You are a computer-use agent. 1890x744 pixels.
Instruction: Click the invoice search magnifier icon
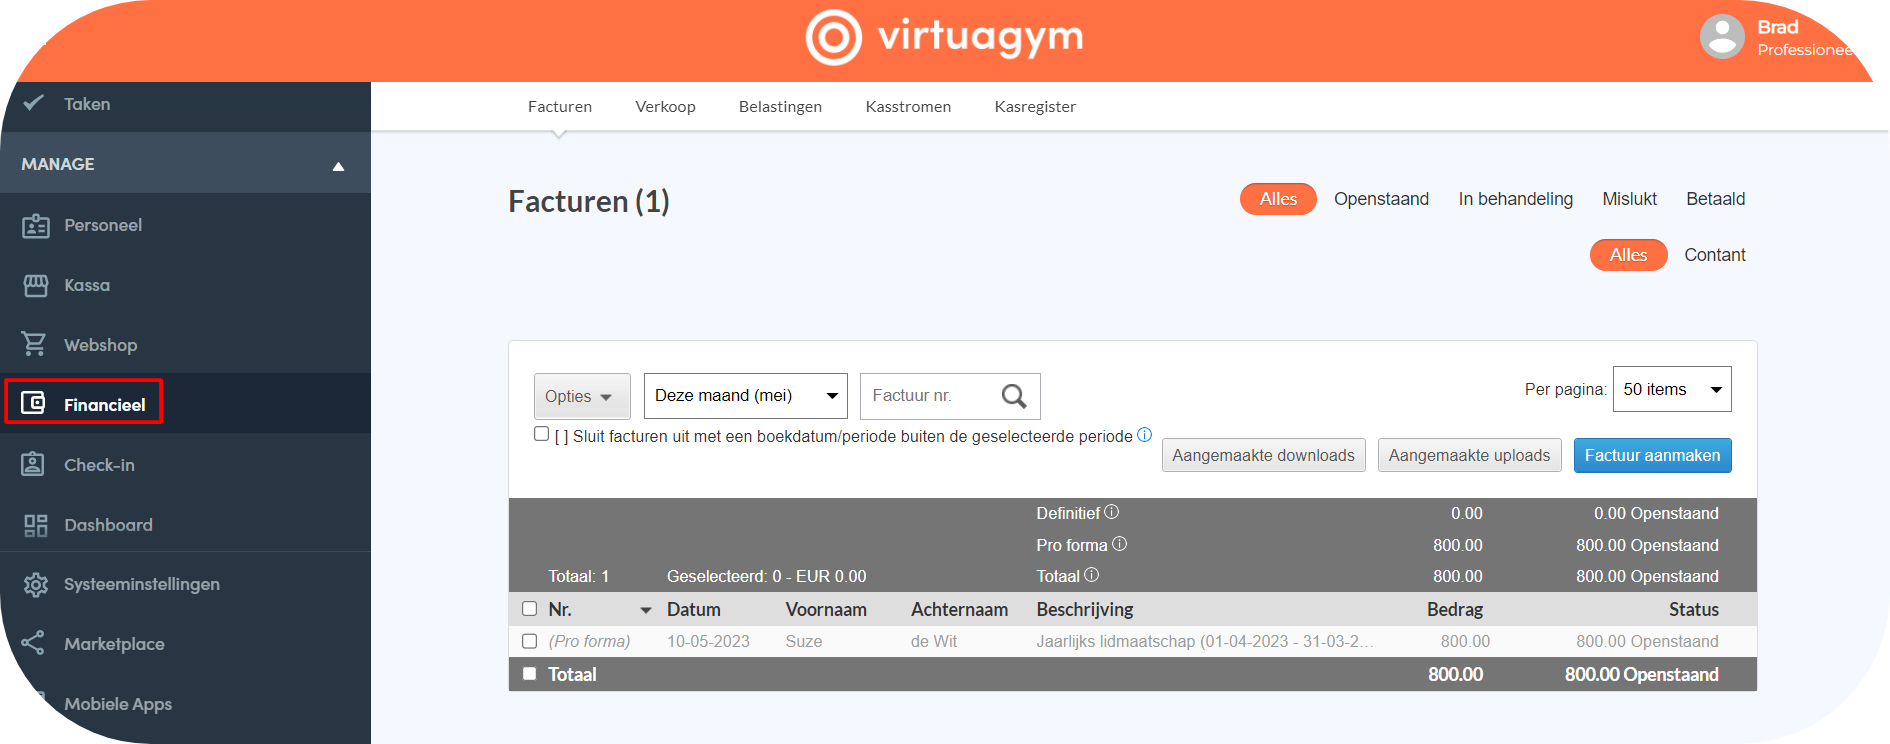point(1014,396)
